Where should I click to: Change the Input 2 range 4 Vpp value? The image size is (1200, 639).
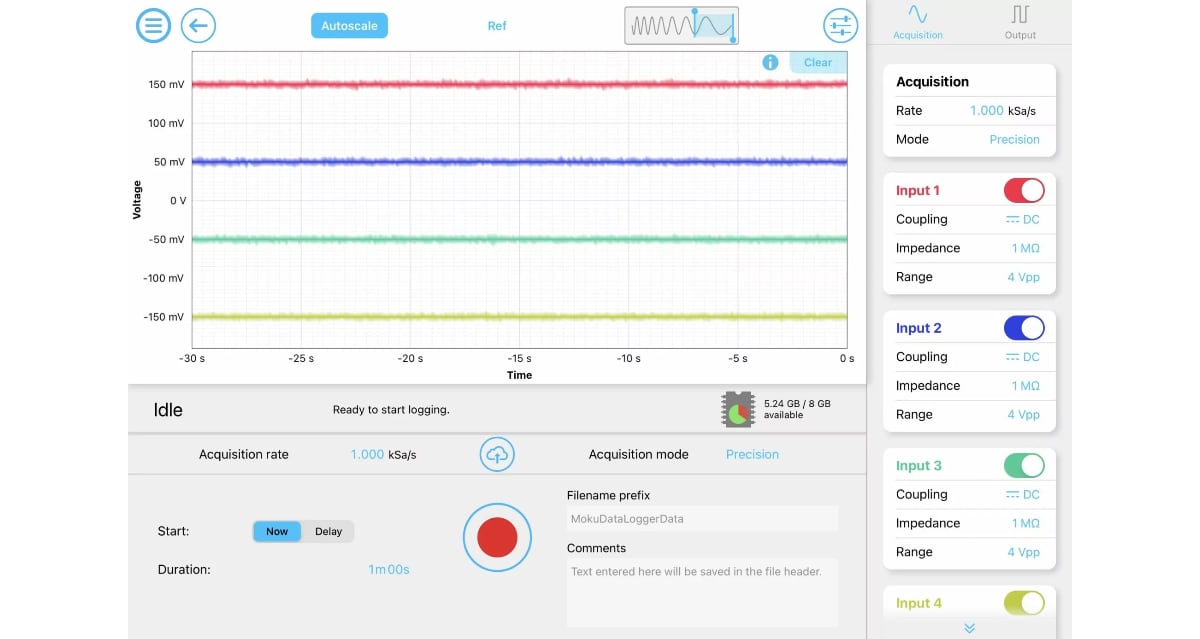(x=1023, y=414)
